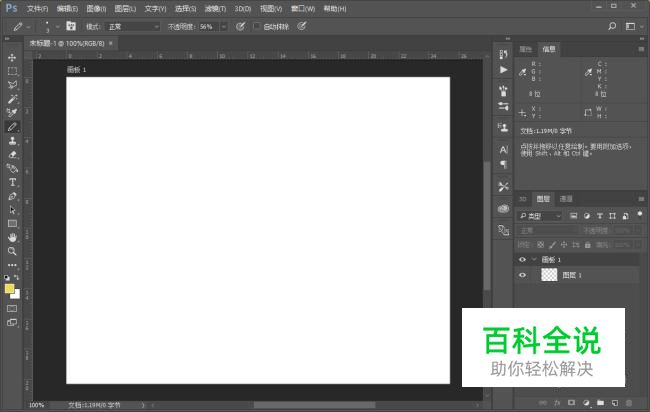
Task: Open the Character panel icon
Action: pyautogui.click(x=503, y=149)
